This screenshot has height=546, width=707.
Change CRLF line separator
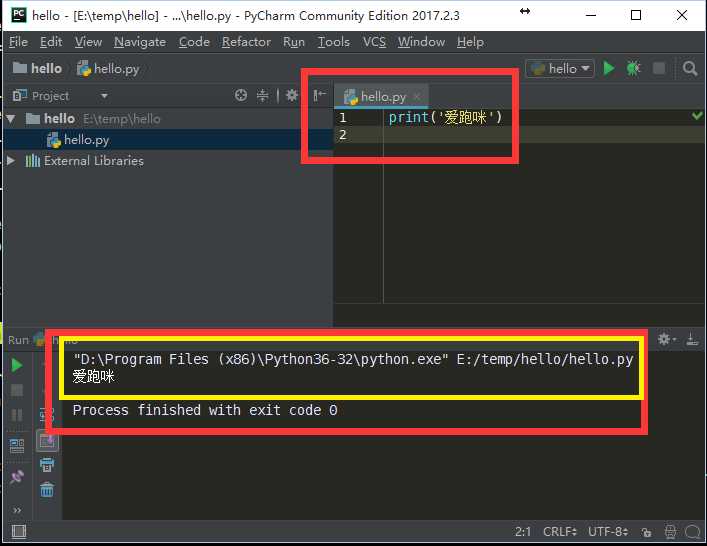point(560,532)
